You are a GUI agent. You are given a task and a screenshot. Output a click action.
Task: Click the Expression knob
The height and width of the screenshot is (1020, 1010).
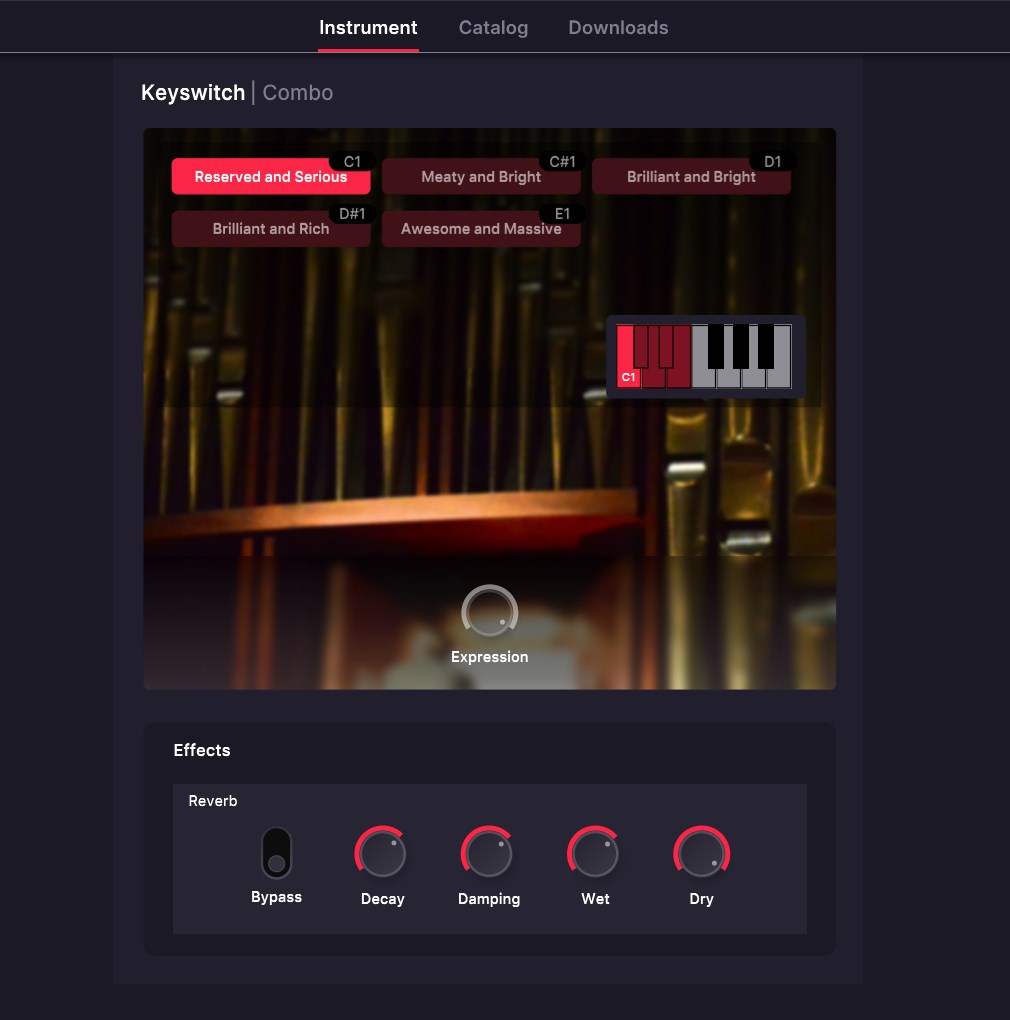coord(490,612)
